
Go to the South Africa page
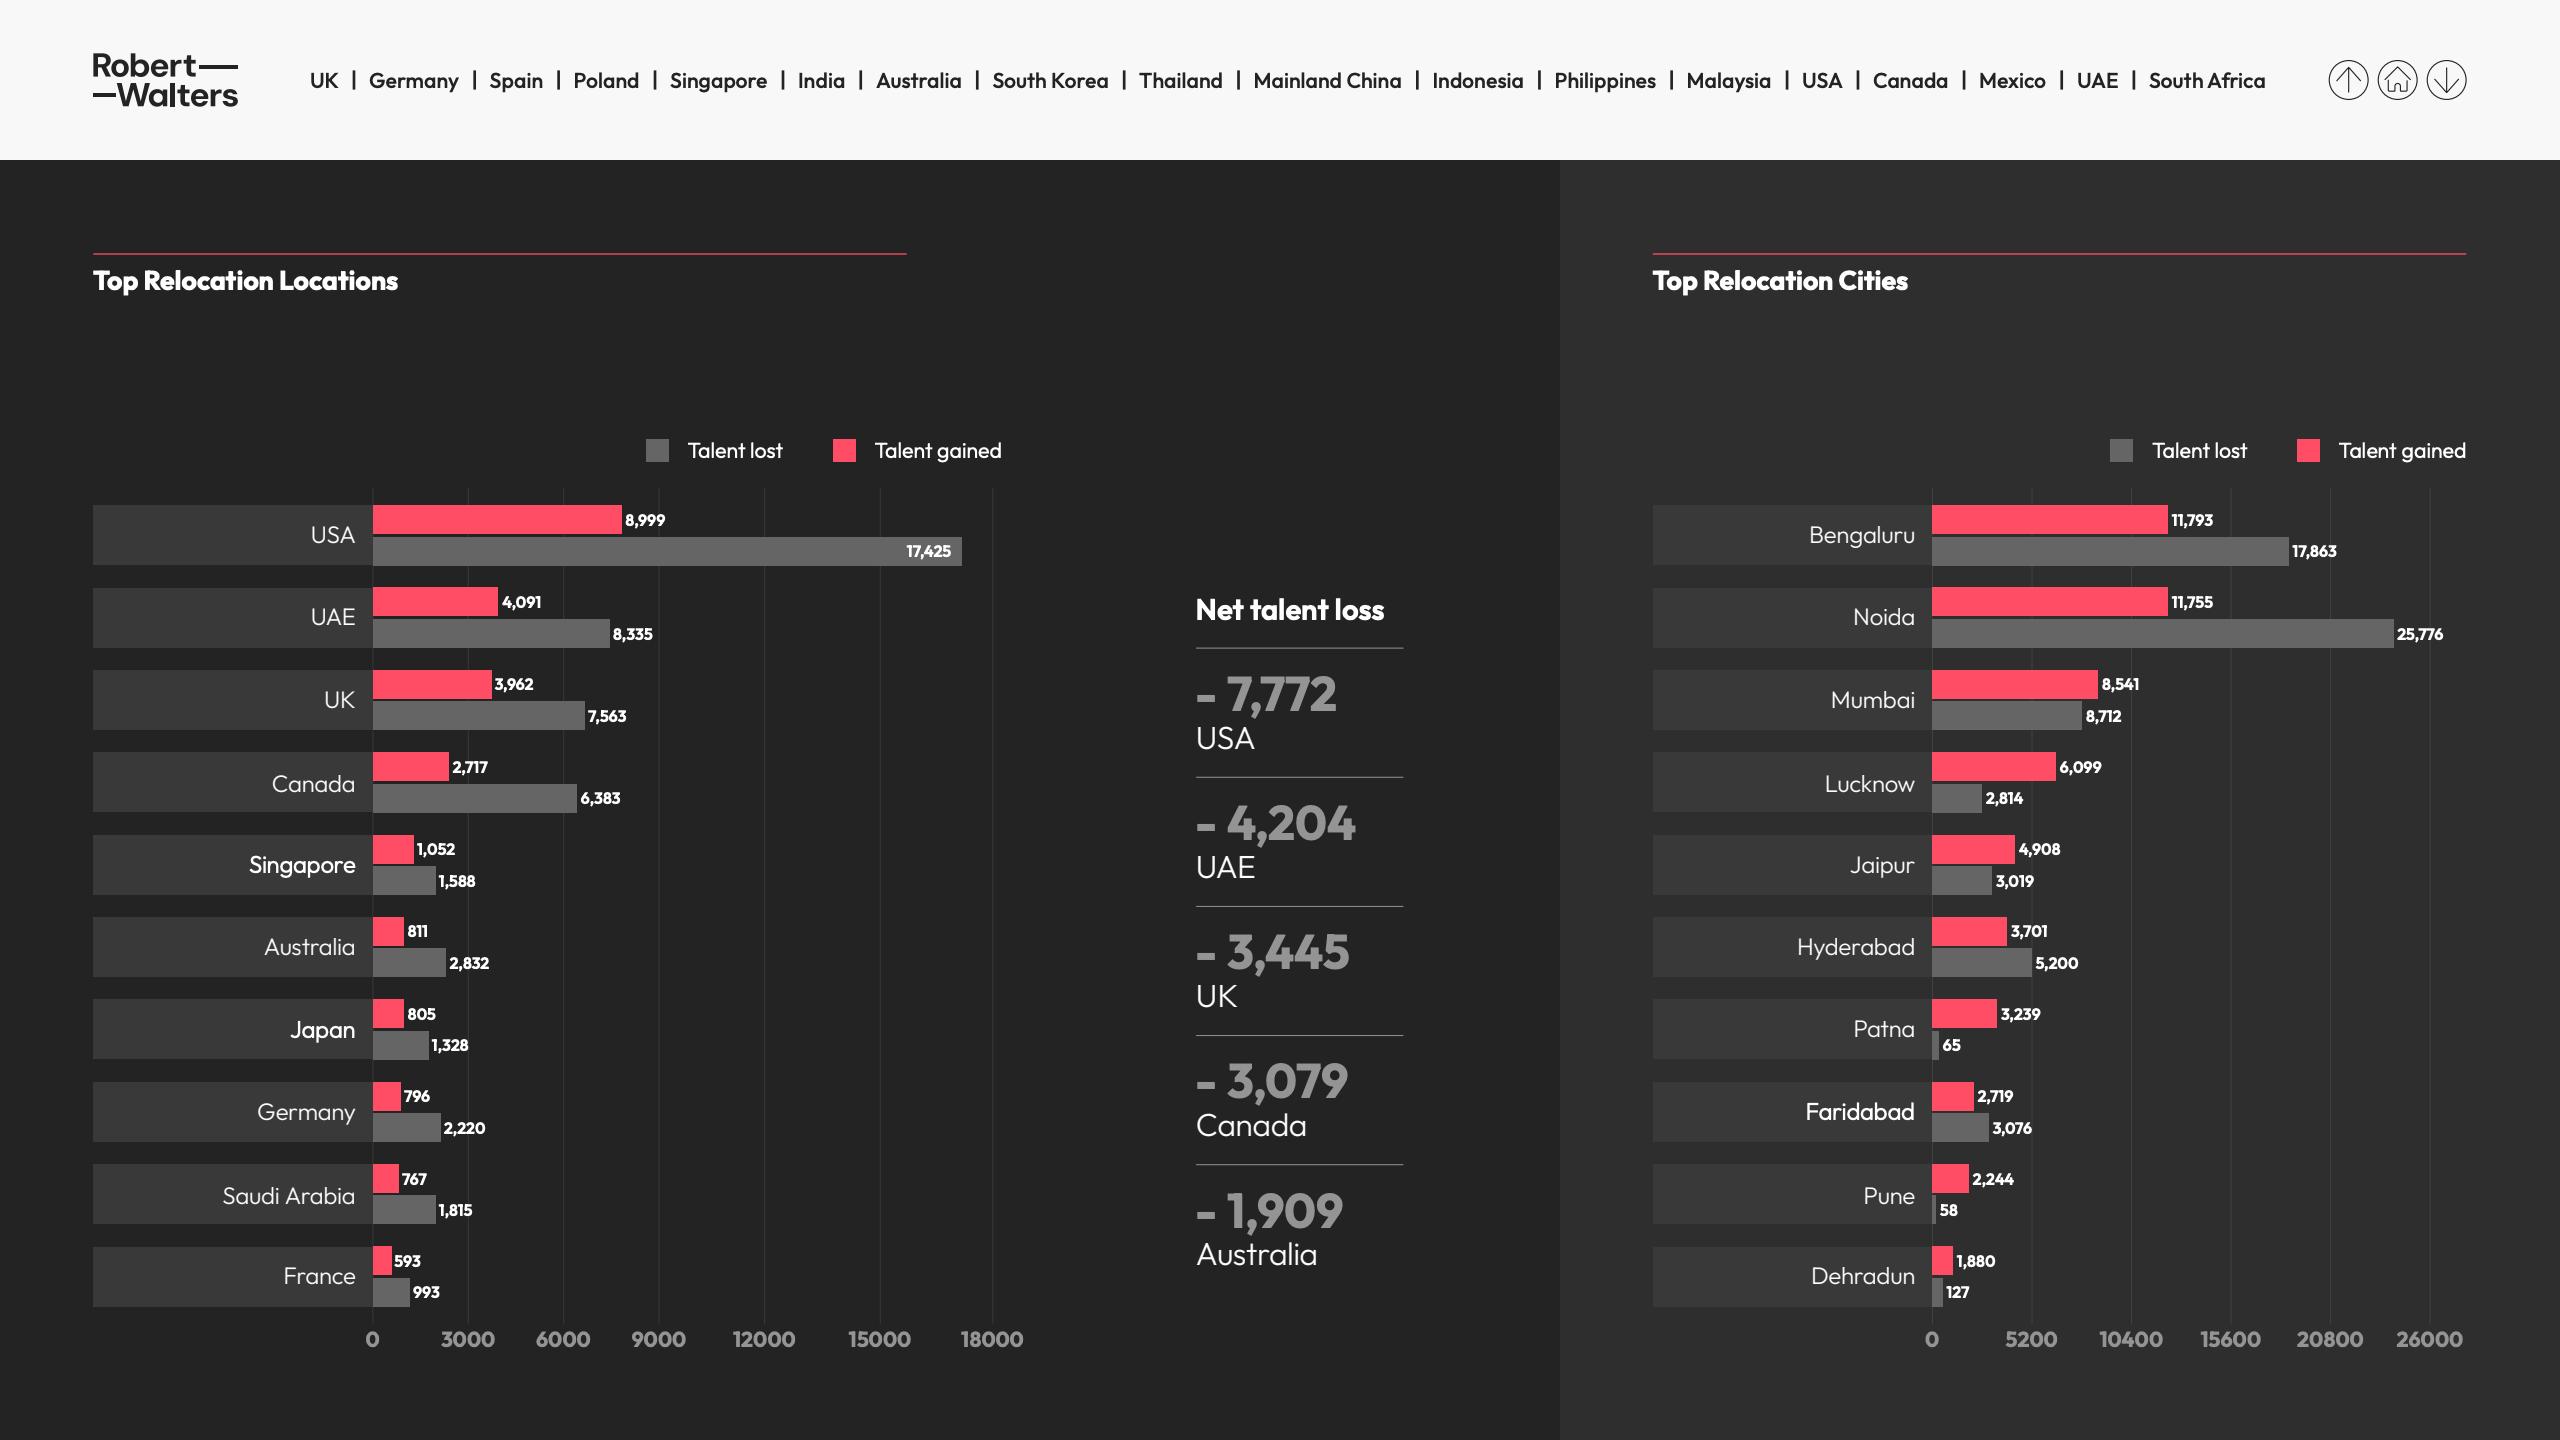2206,81
